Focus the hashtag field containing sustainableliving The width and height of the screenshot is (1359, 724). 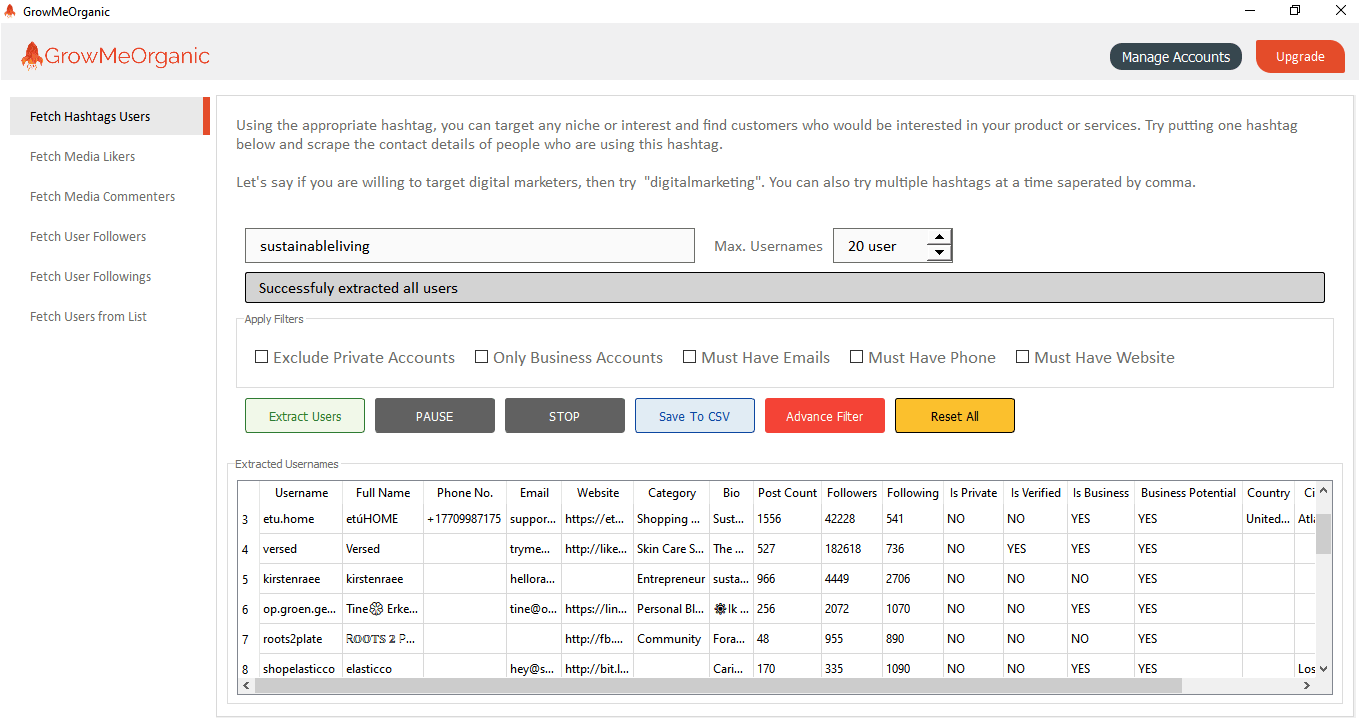click(x=470, y=246)
